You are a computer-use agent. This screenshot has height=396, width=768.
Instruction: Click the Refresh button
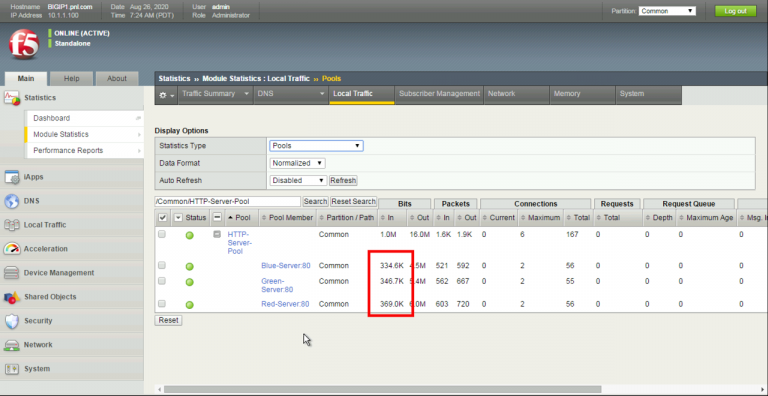(343, 180)
